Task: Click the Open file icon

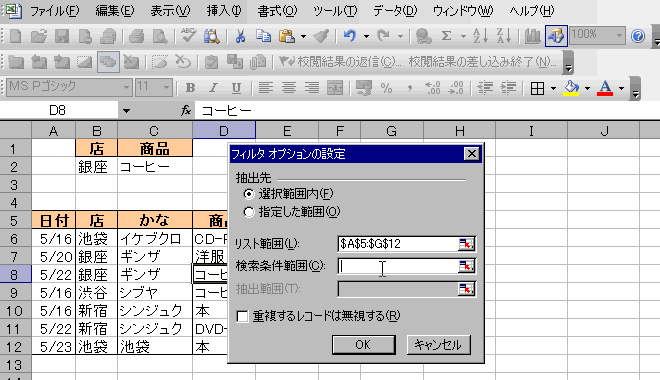Action: point(39,36)
